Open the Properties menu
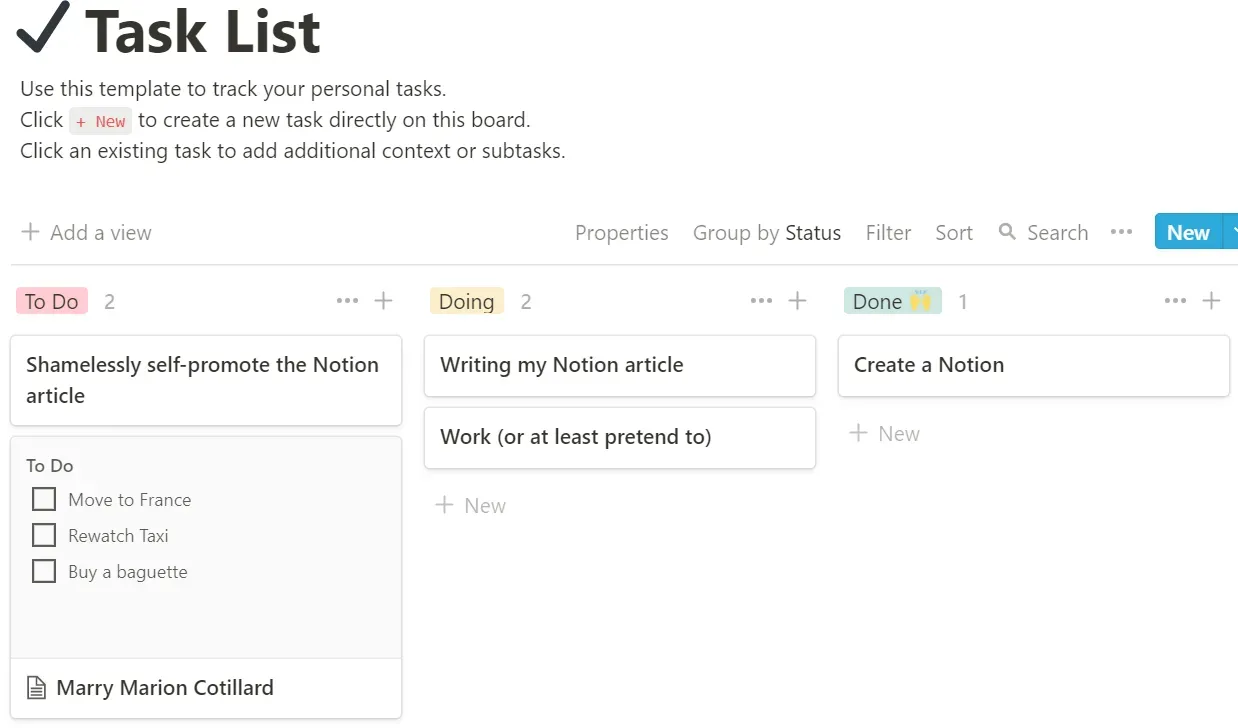1238x728 pixels. click(x=621, y=233)
